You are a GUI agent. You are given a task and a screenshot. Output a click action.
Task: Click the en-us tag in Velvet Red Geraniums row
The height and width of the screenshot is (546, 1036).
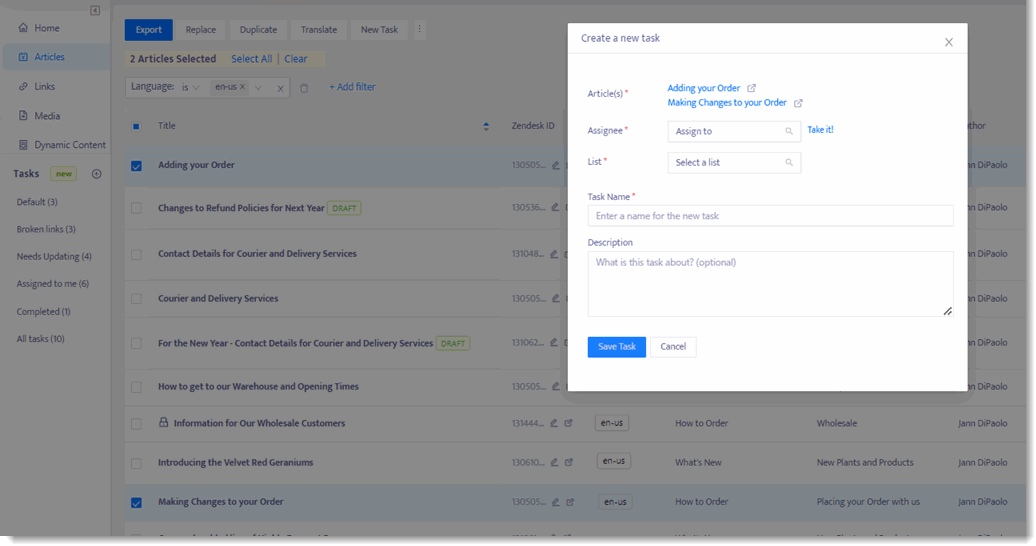coord(614,461)
